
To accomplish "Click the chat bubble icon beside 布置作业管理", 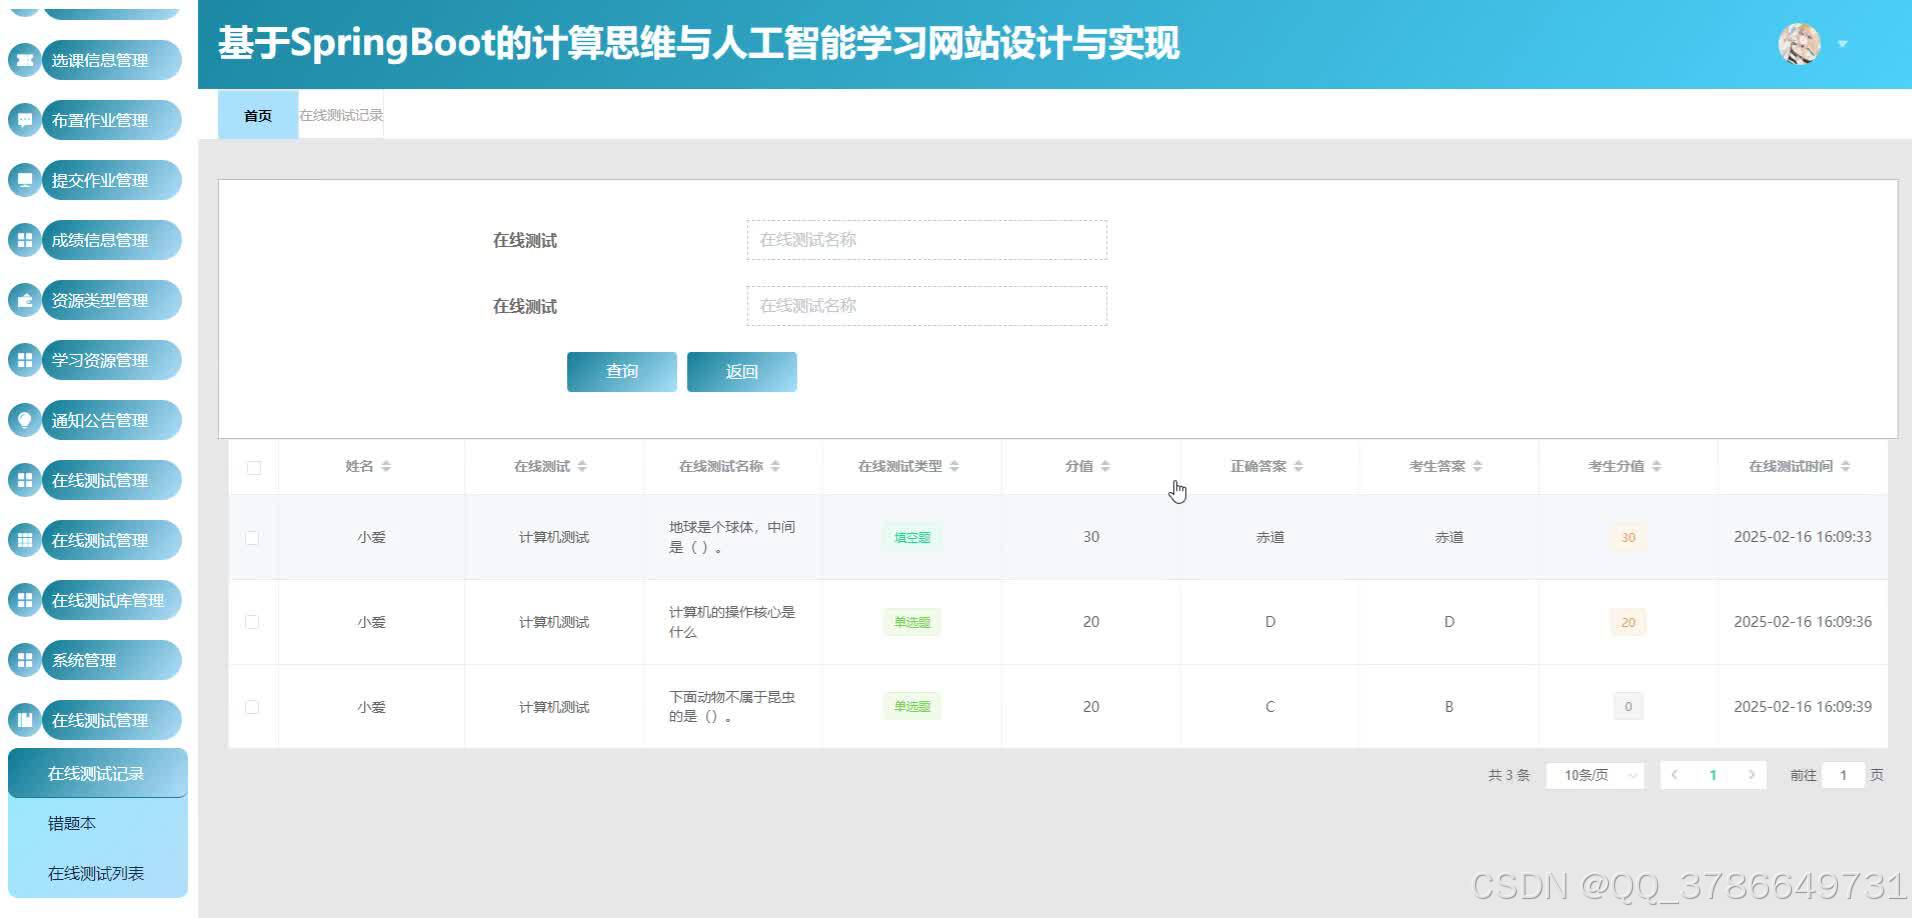I will pyautogui.click(x=24, y=120).
